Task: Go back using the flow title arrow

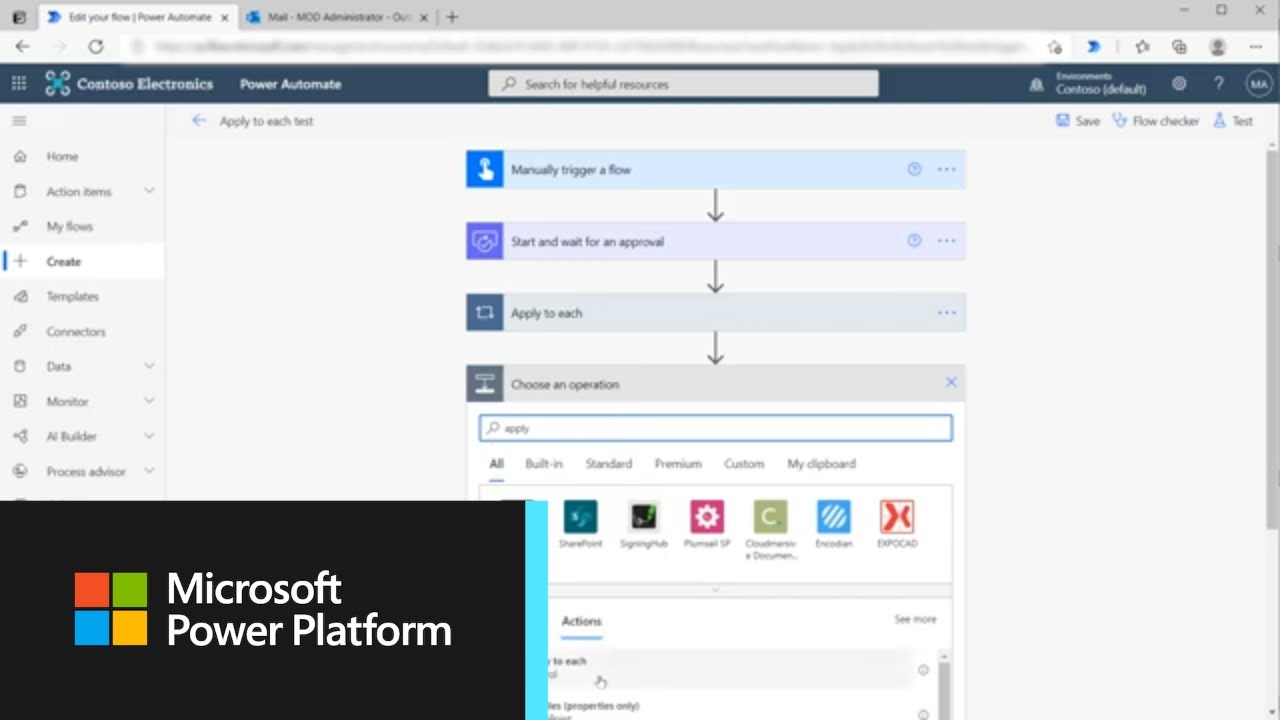Action: [199, 121]
